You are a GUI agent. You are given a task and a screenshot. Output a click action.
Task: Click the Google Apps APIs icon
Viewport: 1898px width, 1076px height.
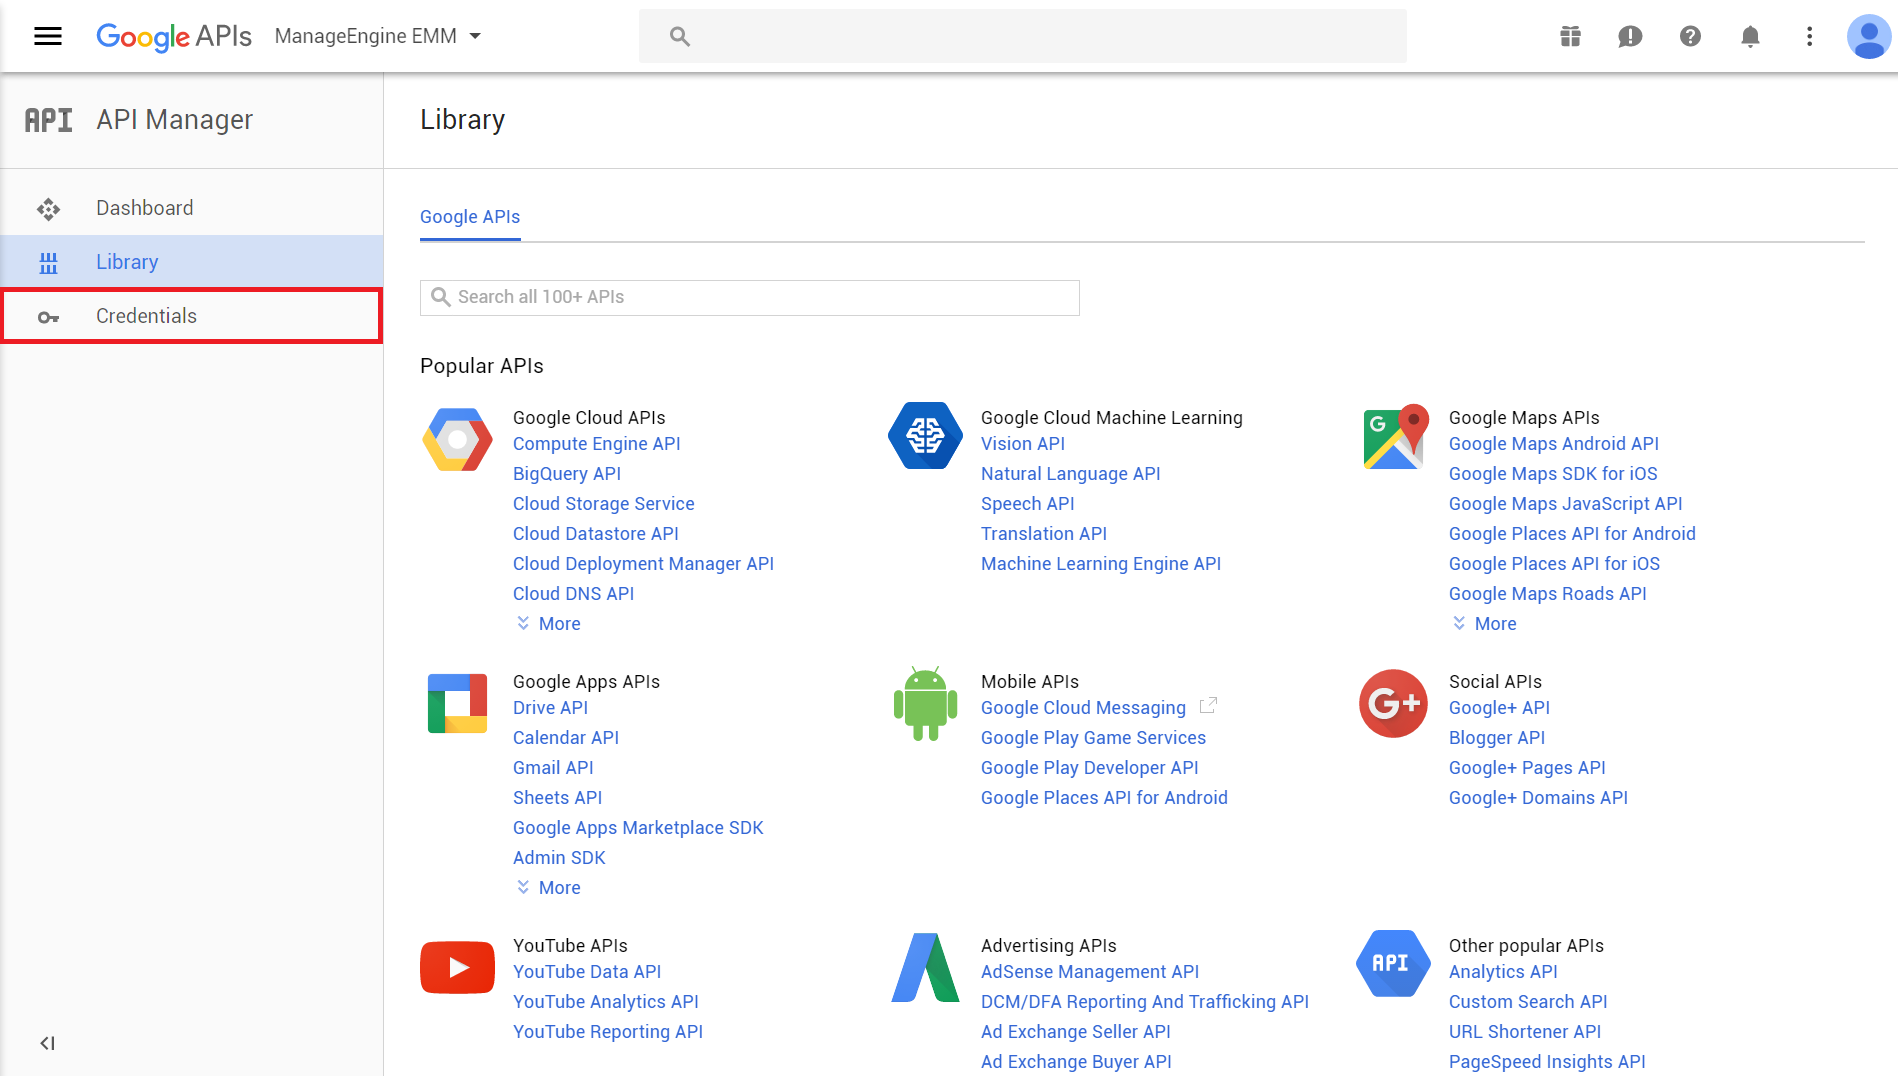tap(457, 703)
